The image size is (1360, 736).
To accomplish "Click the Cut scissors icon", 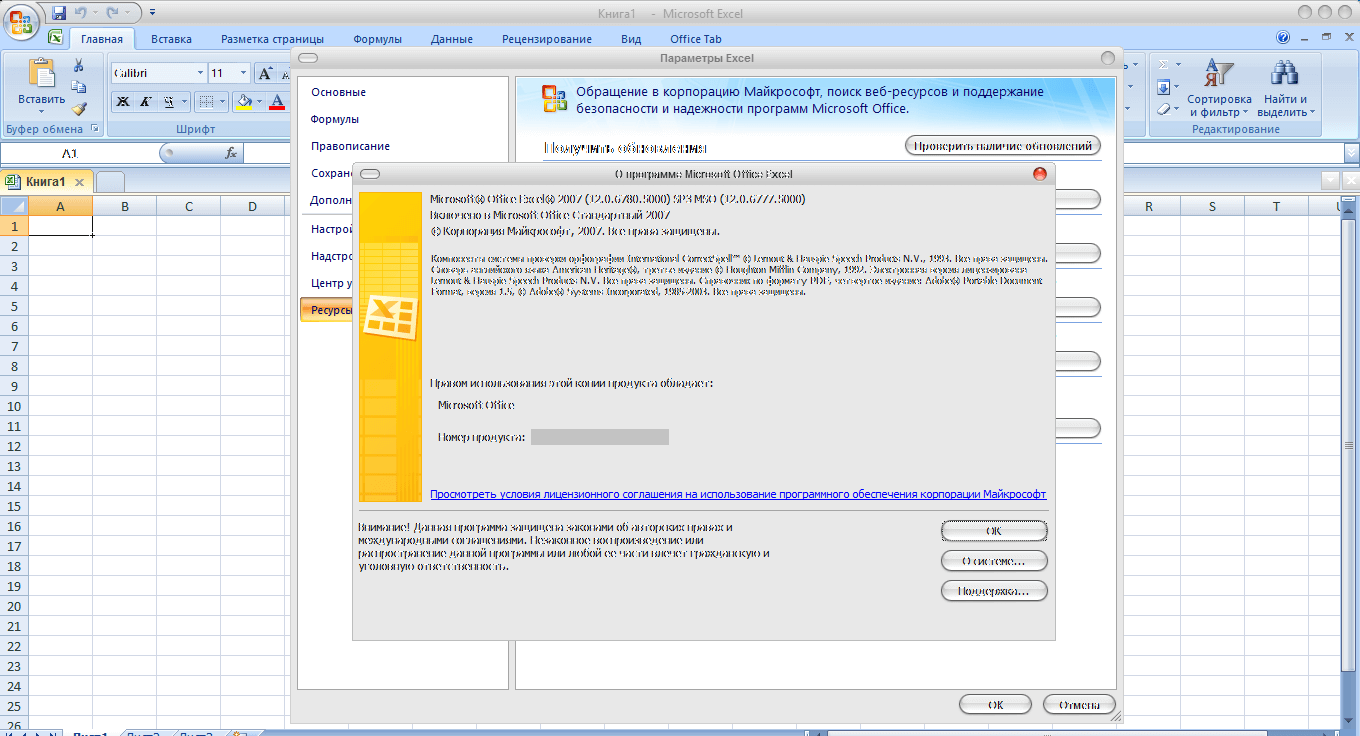I will coord(79,65).
